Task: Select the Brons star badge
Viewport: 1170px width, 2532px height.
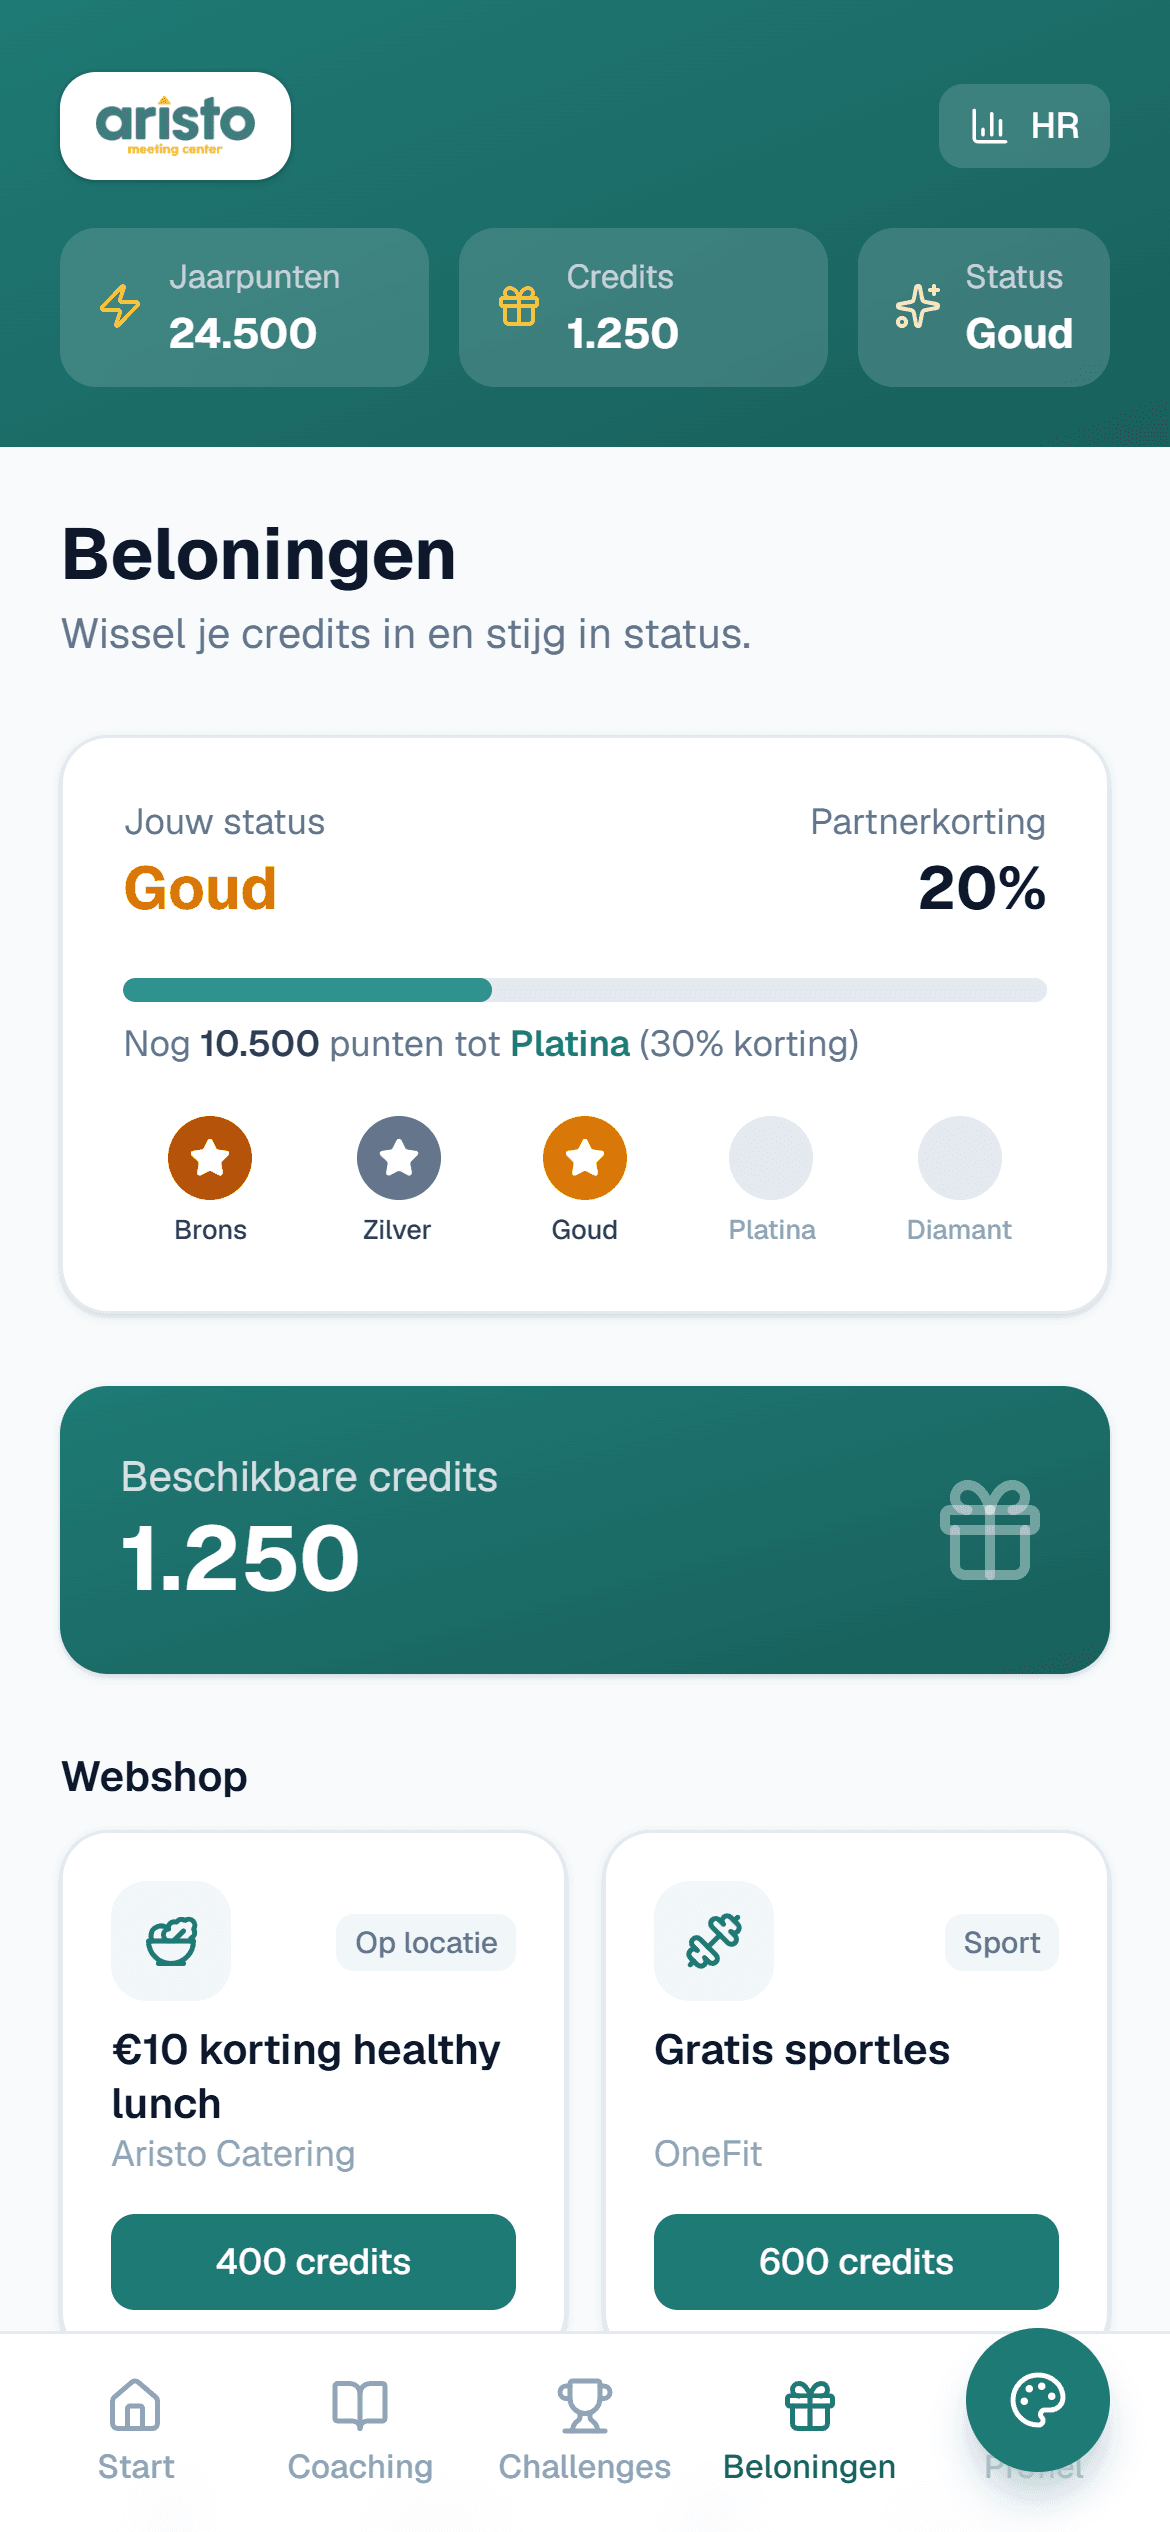Action: [x=210, y=1158]
